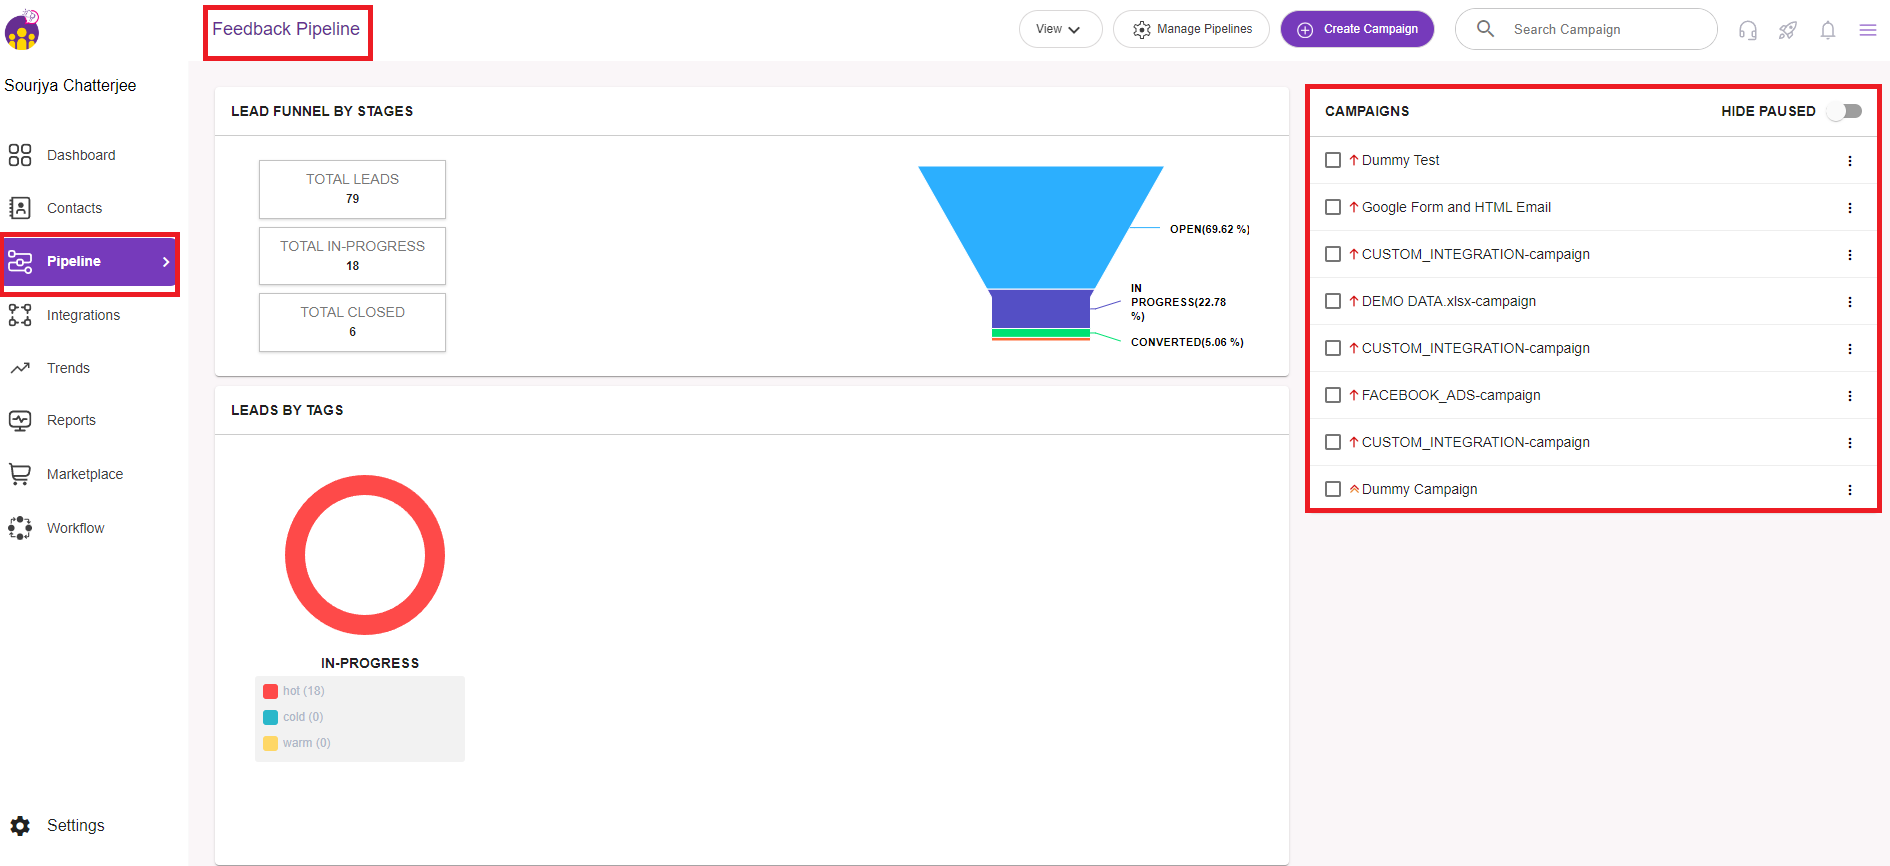
Task: Click the Settings gear icon
Action: pyautogui.click(x=20, y=826)
